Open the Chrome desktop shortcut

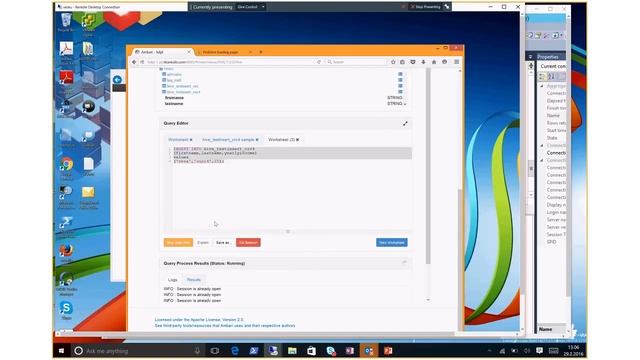pos(67,167)
